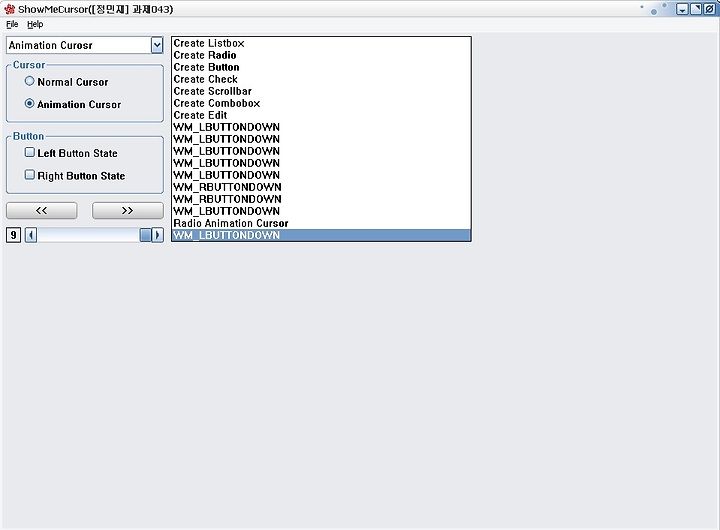This screenshot has height=530, width=720.
Task: Click the >> button
Action: coord(128,210)
